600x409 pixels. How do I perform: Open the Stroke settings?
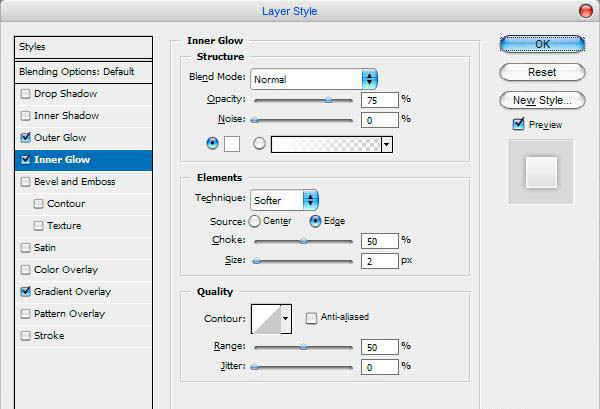(49, 336)
